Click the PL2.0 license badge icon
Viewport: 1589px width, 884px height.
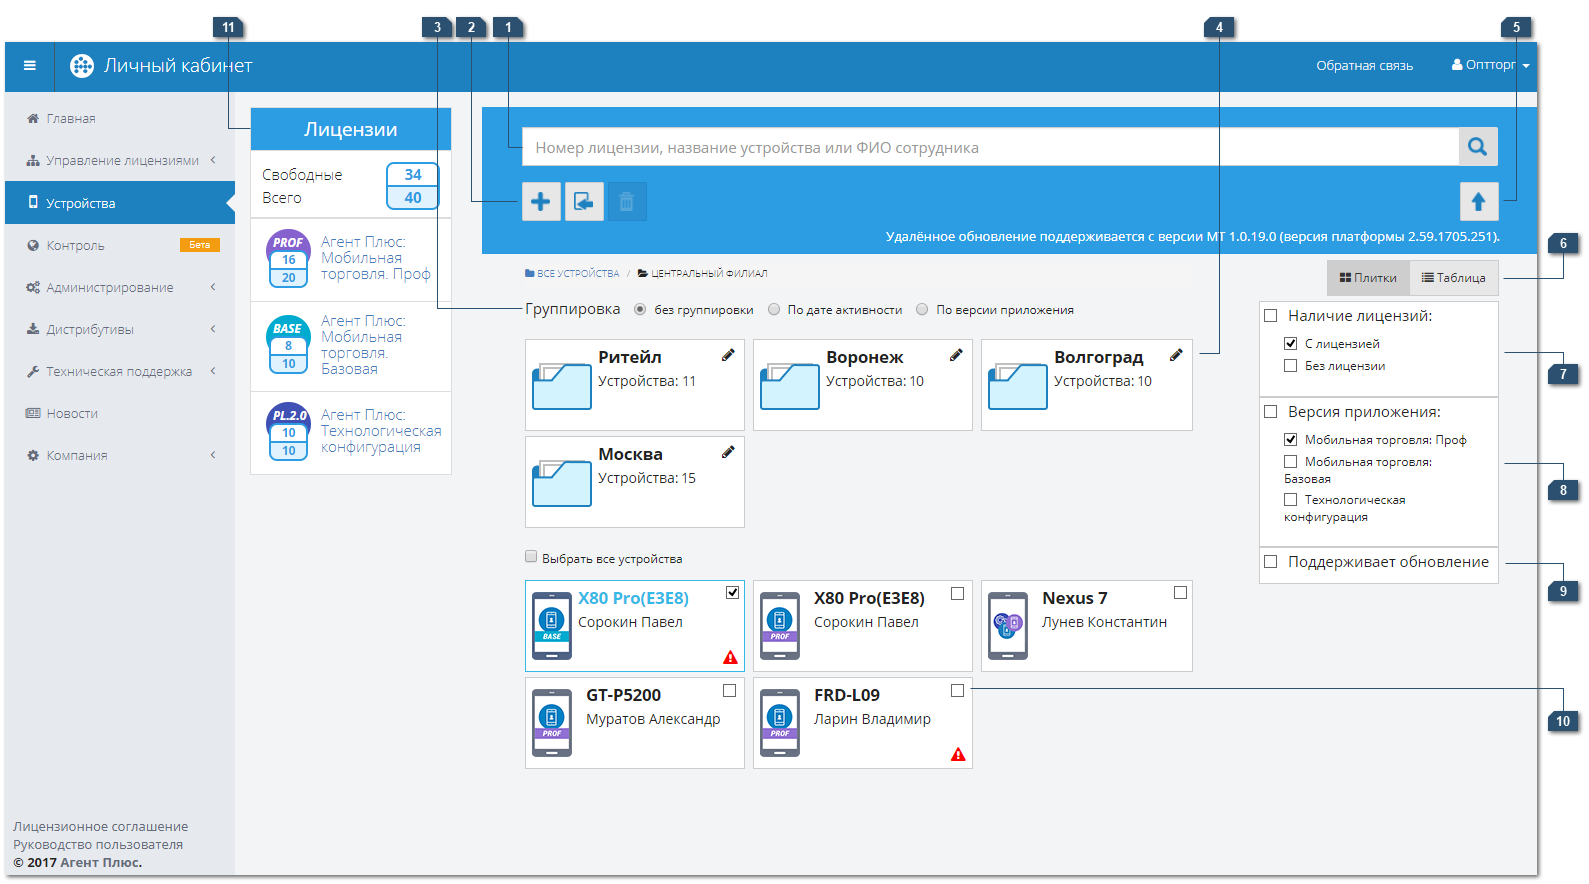click(x=288, y=432)
